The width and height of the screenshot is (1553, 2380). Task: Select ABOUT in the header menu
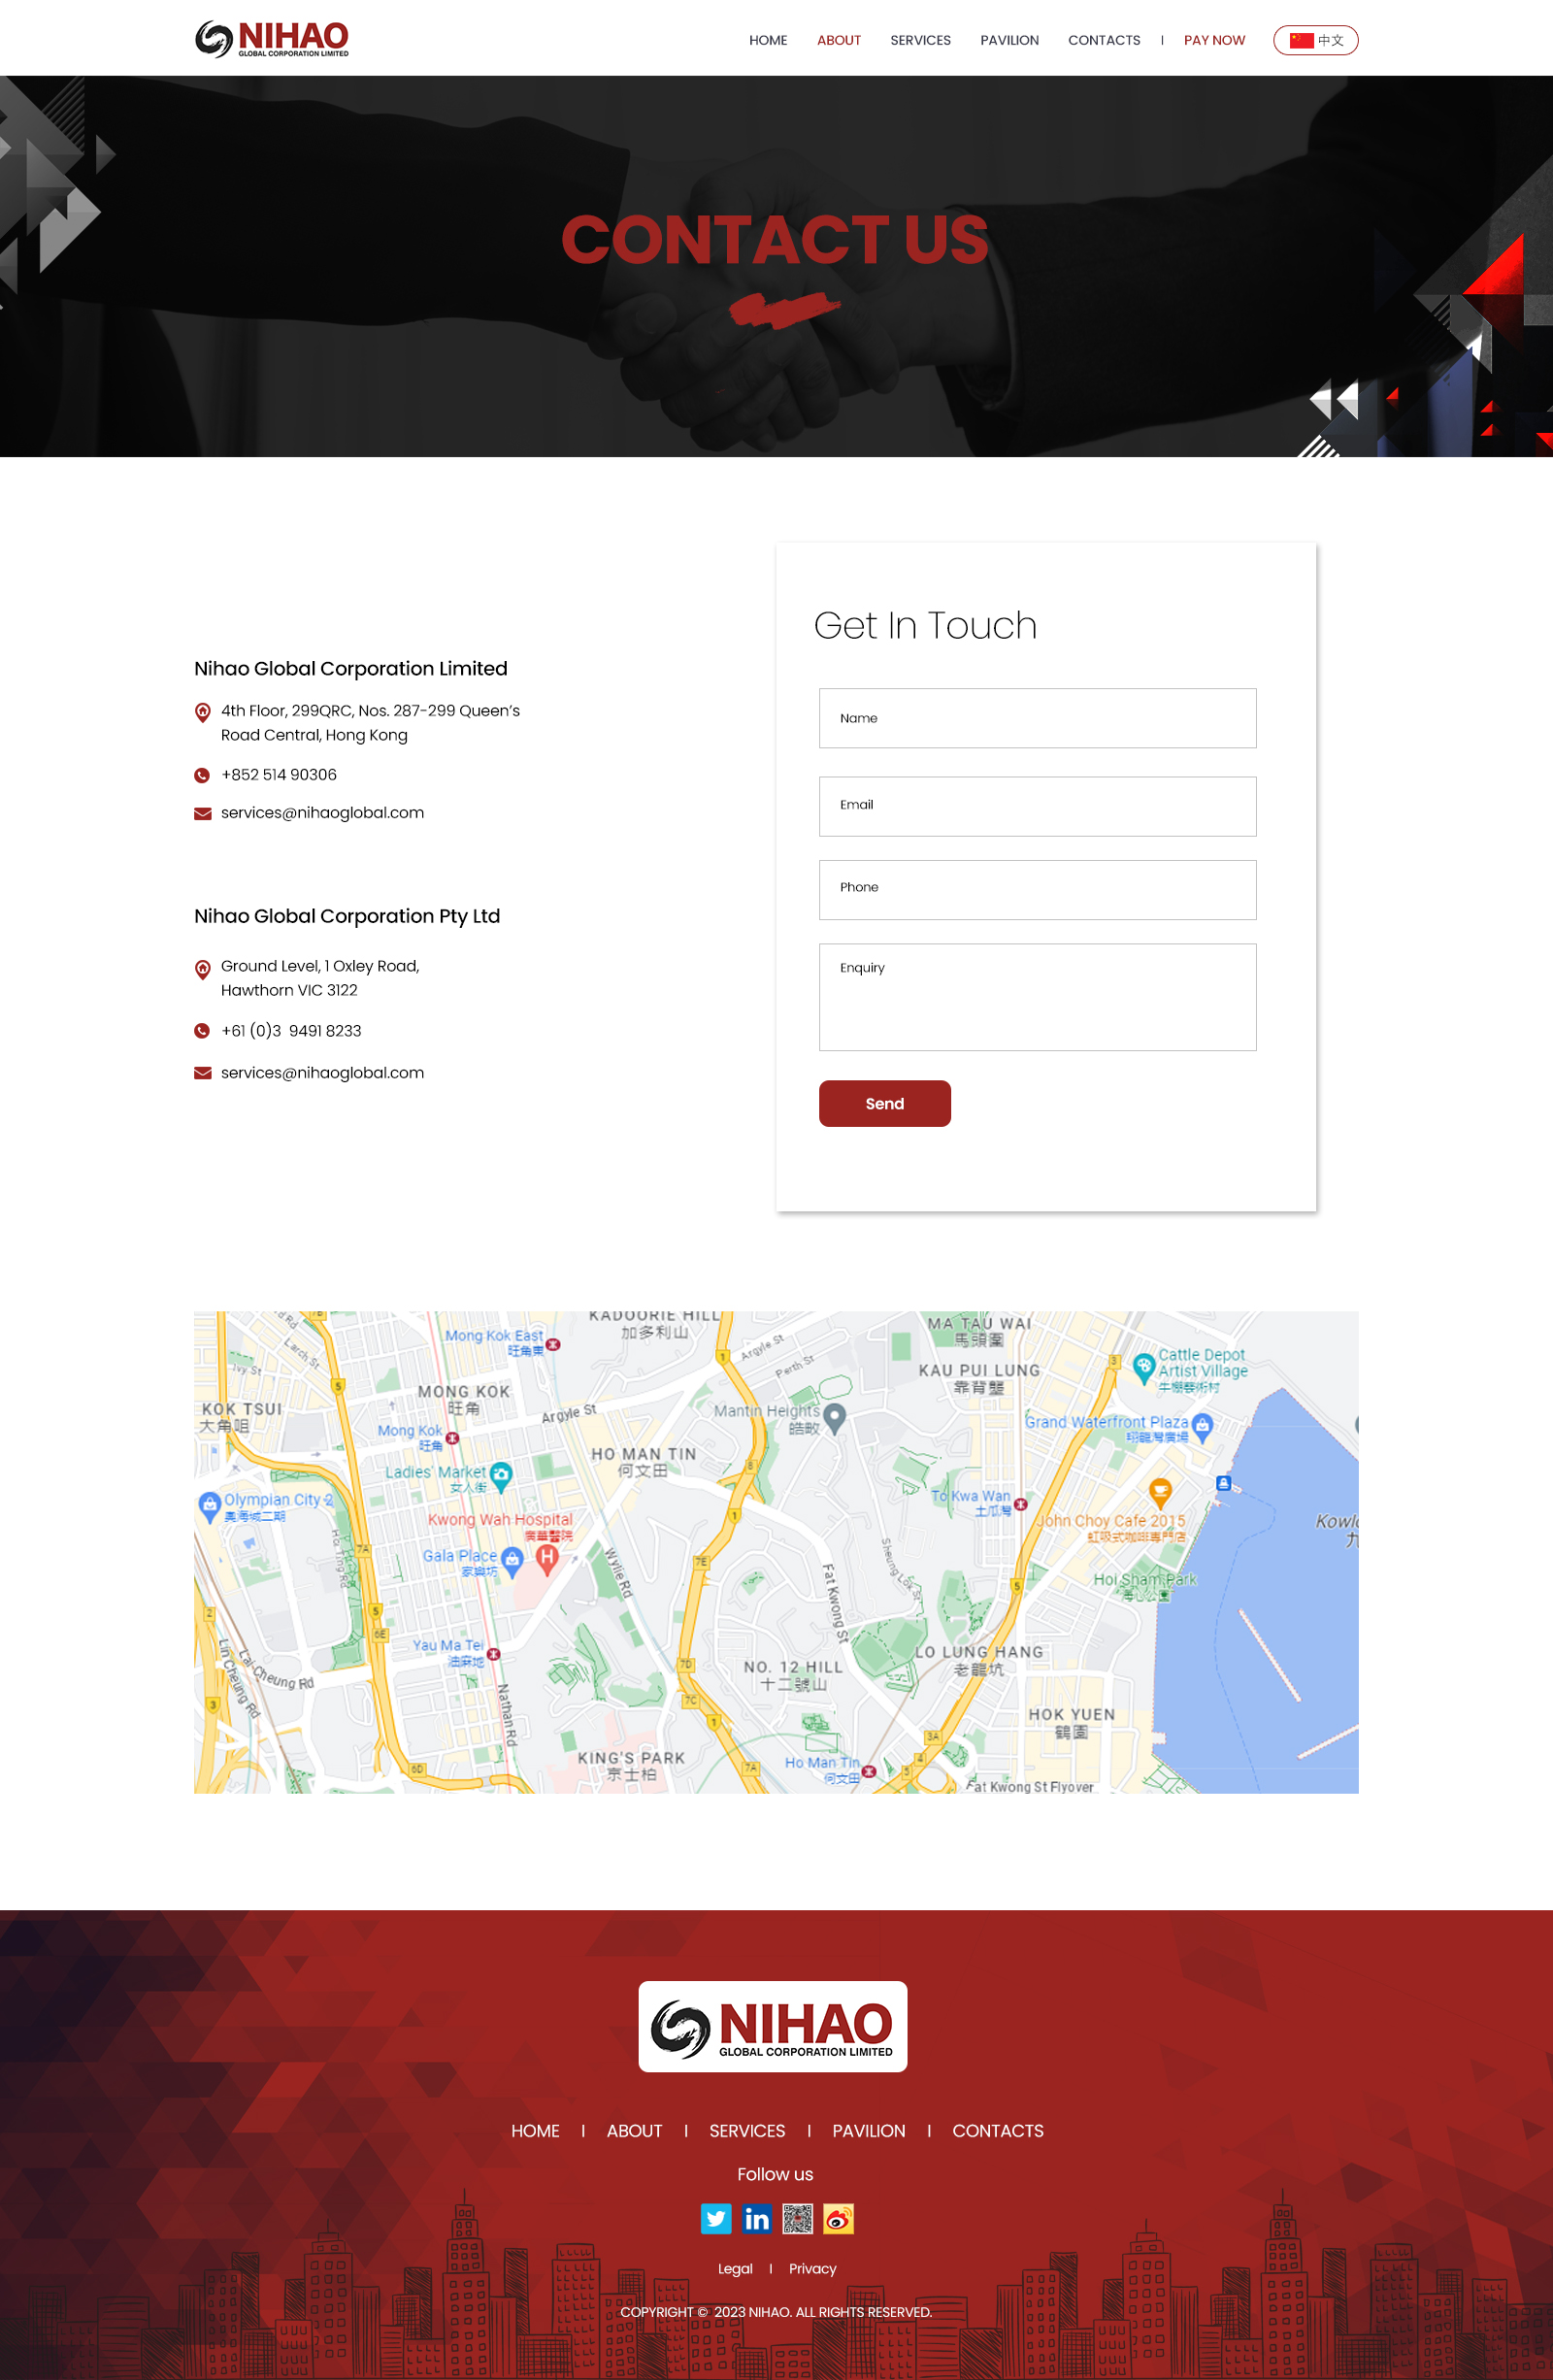838,40
